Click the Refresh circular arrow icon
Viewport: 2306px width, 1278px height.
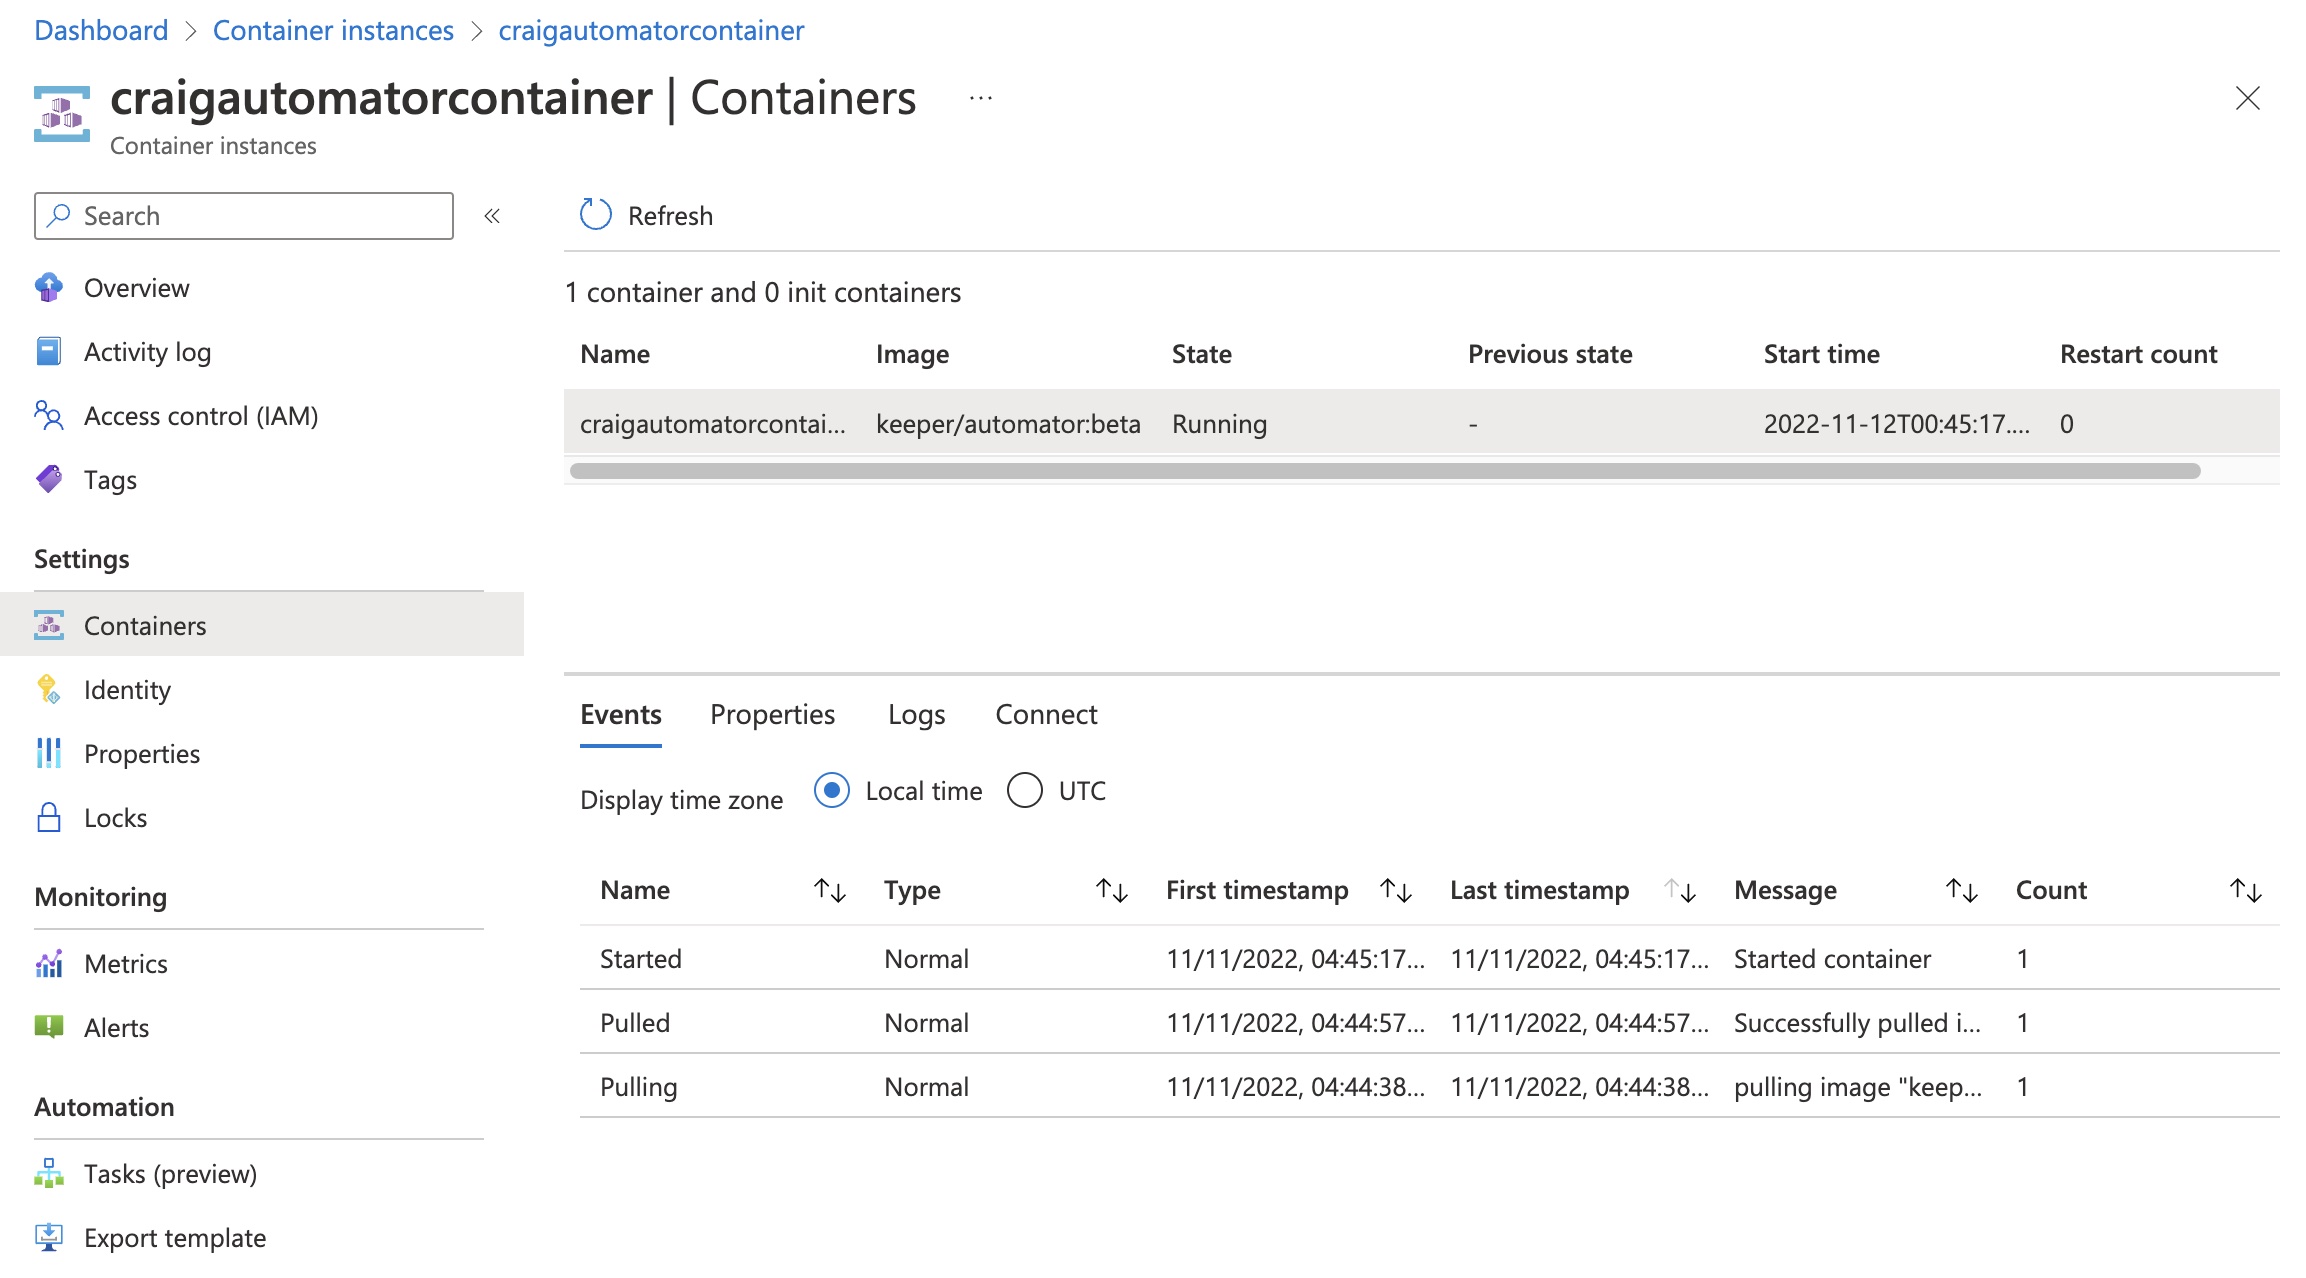pyautogui.click(x=596, y=215)
